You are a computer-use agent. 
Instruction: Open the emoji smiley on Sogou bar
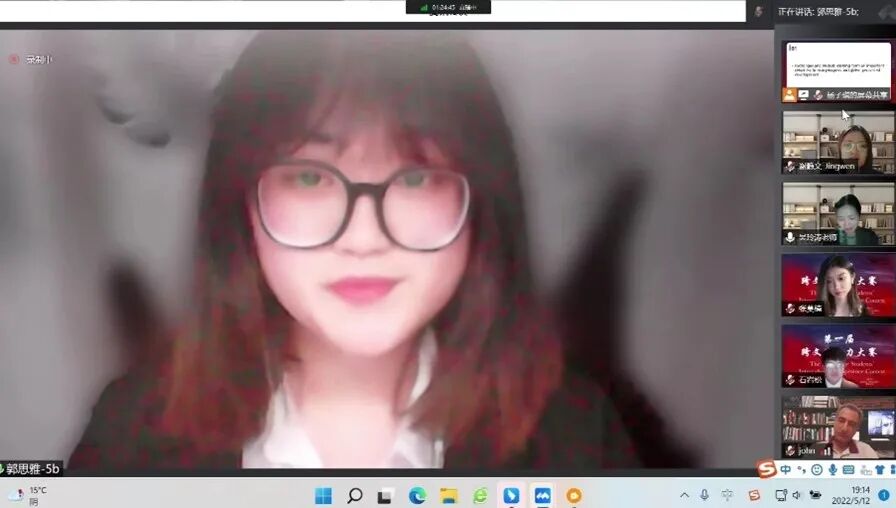pos(817,470)
